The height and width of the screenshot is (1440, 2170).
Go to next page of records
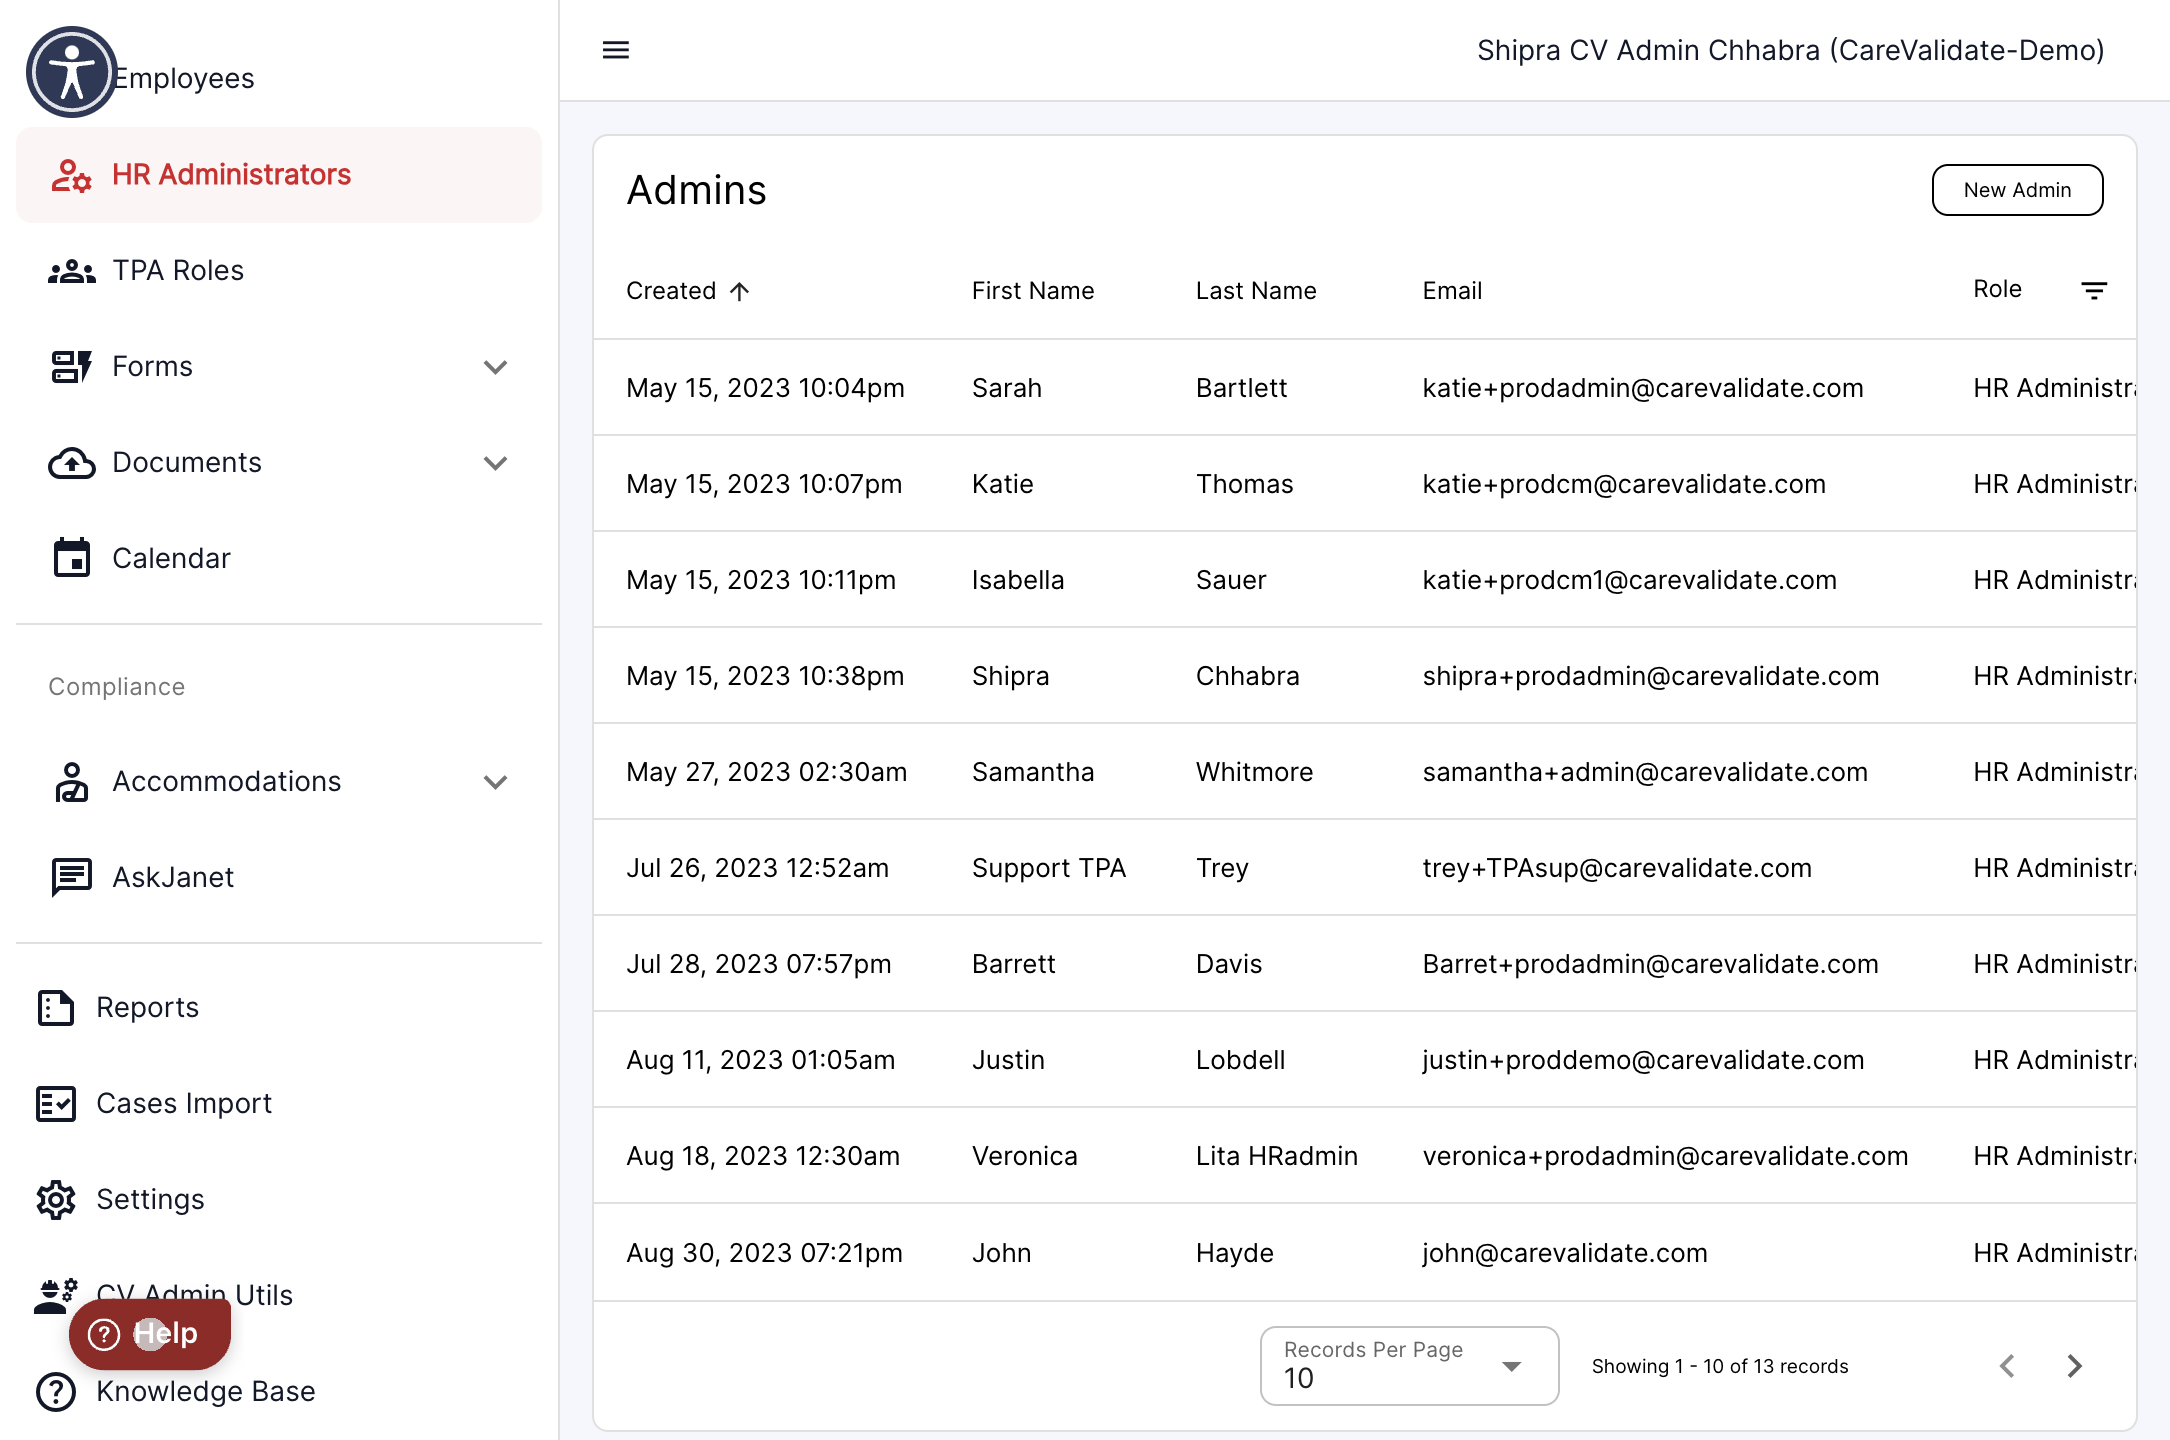coord(2075,1366)
